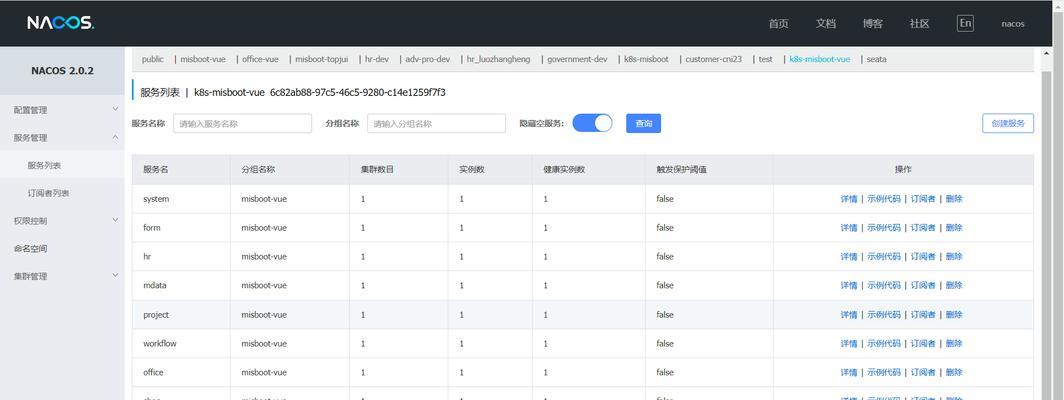Focus the 服务名称 input field
1064x400 pixels.
pyautogui.click(x=242, y=124)
